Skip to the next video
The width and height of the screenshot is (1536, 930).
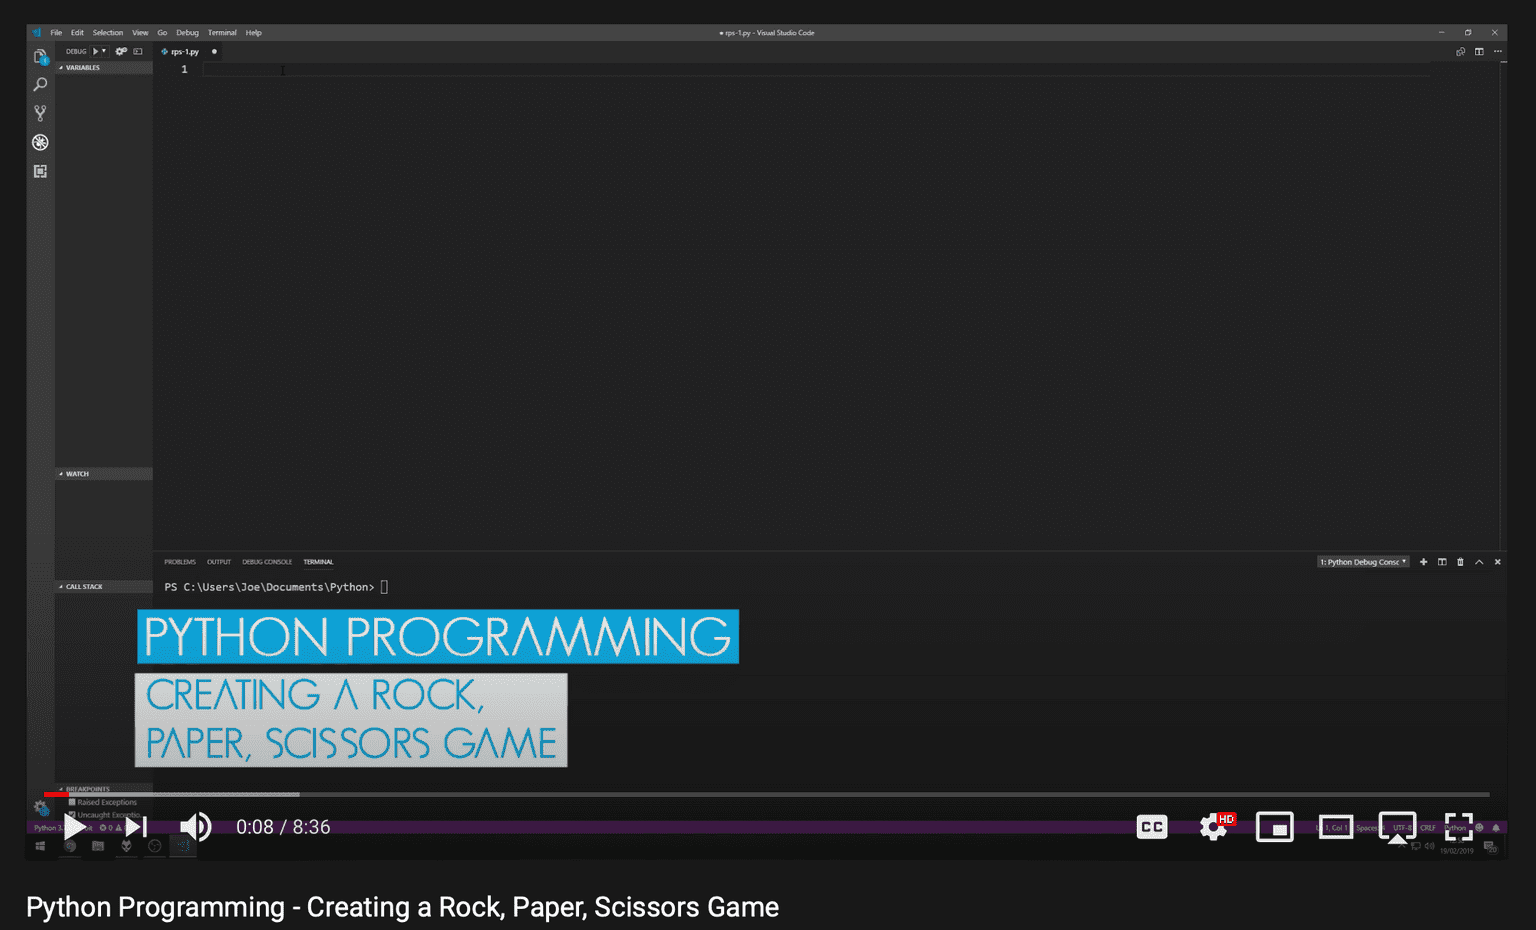(137, 827)
